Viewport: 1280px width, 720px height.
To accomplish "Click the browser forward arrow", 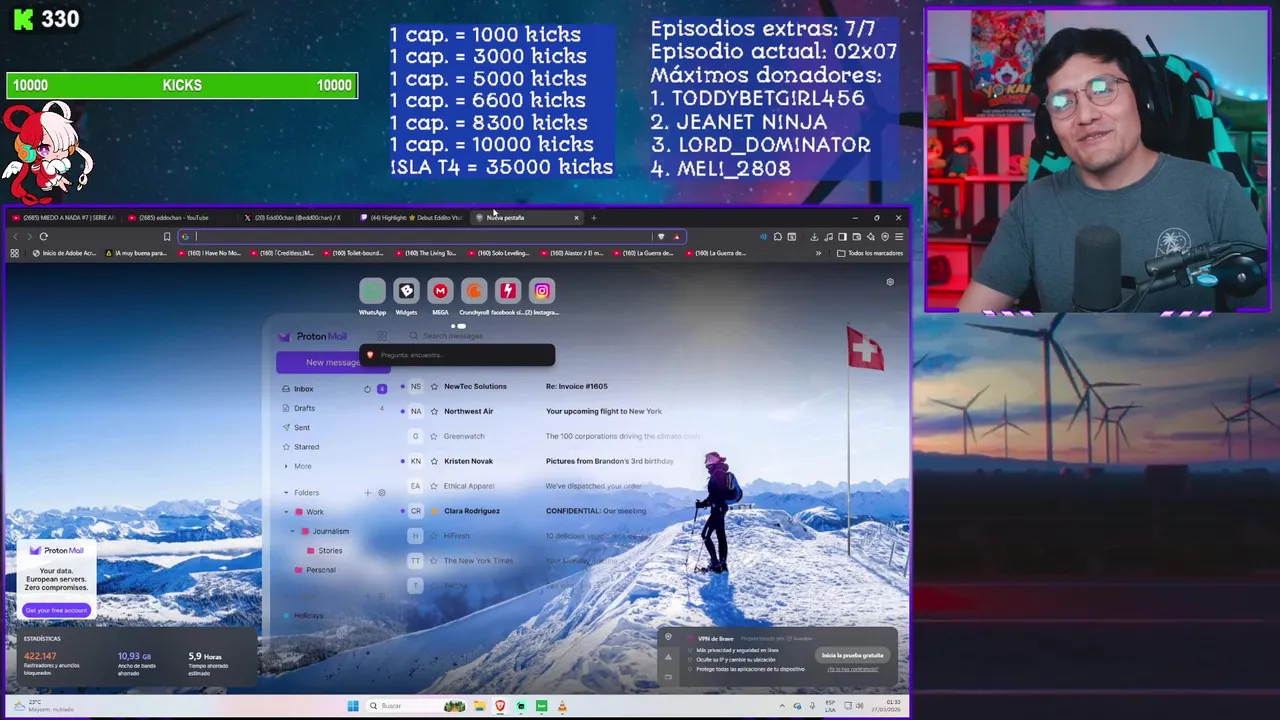I will click(x=29, y=237).
